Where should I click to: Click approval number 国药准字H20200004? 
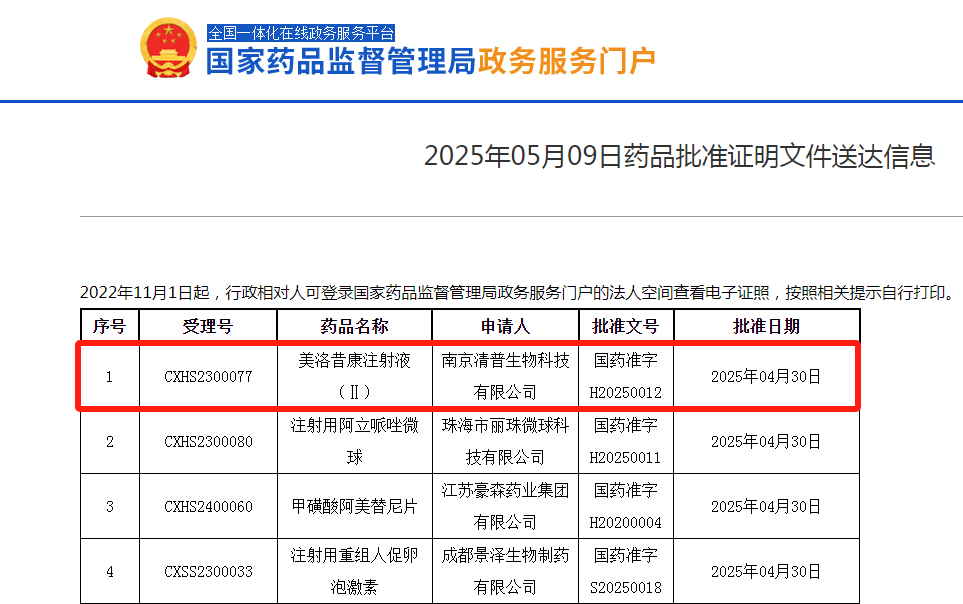[626, 506]
